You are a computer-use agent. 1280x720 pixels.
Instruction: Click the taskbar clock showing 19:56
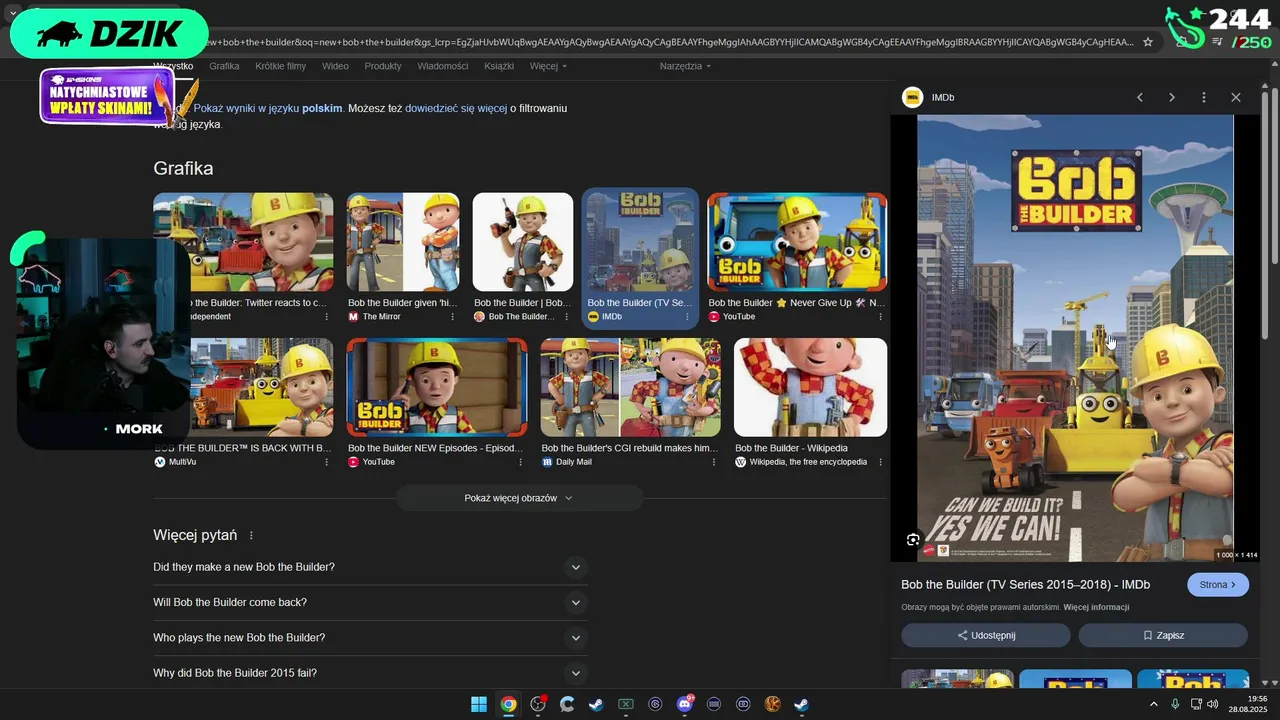point(1248,704)
